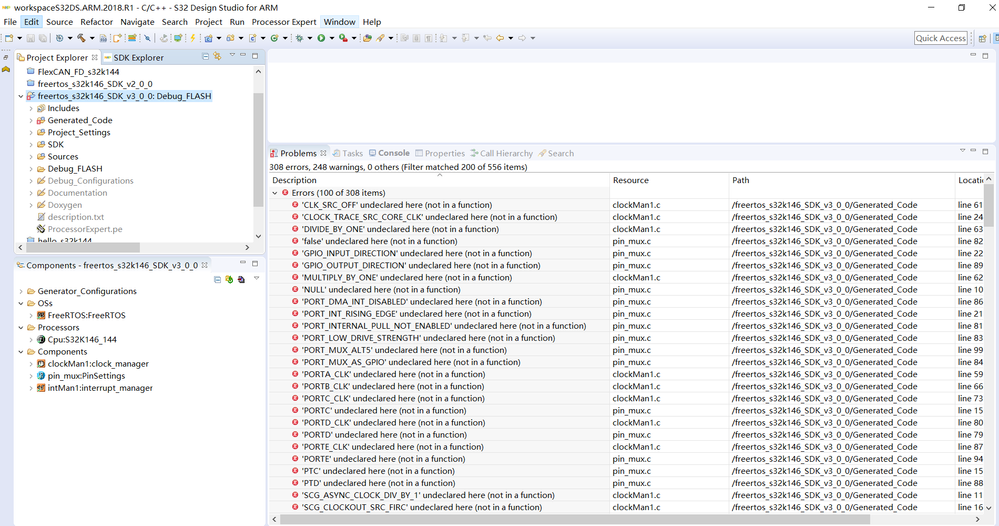Click the Debug bug icon
The image size is (999, 526).
(299, 38)
